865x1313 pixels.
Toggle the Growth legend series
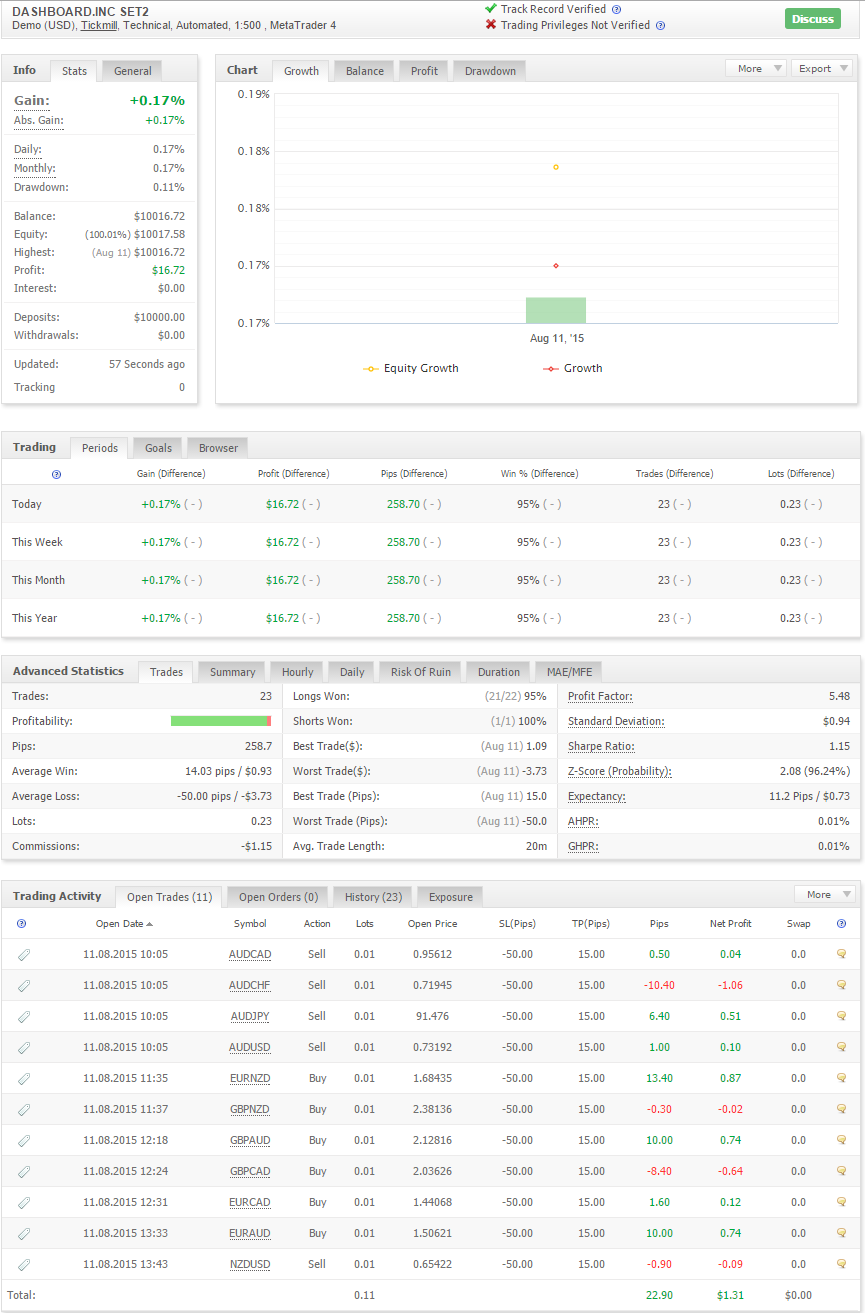coord(573,368)
